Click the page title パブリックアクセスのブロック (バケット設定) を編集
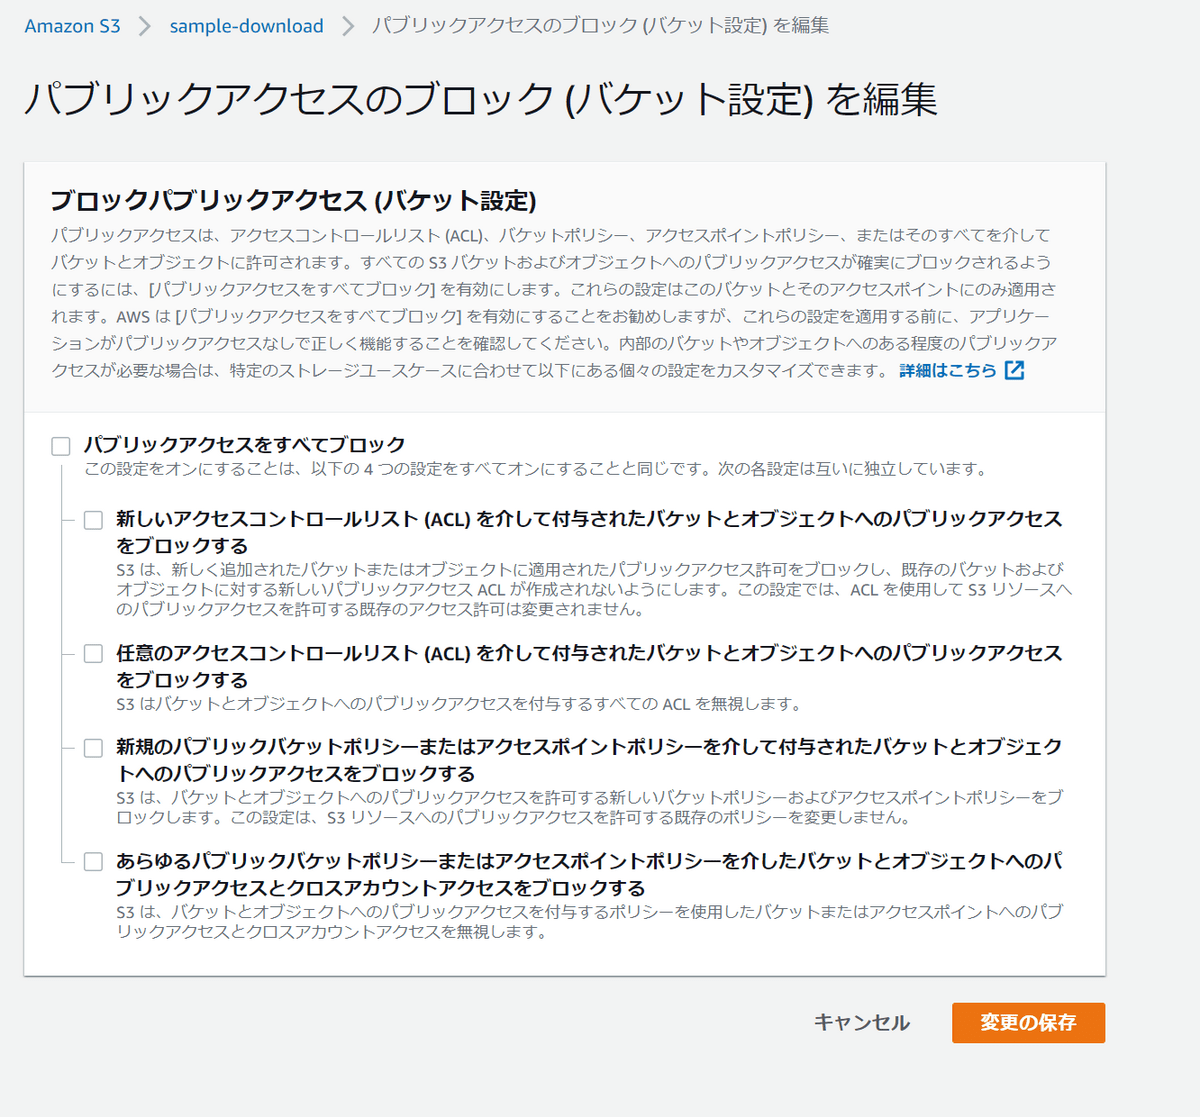The height and width of the screenshot is (1117, 1200). pos(480,99)
